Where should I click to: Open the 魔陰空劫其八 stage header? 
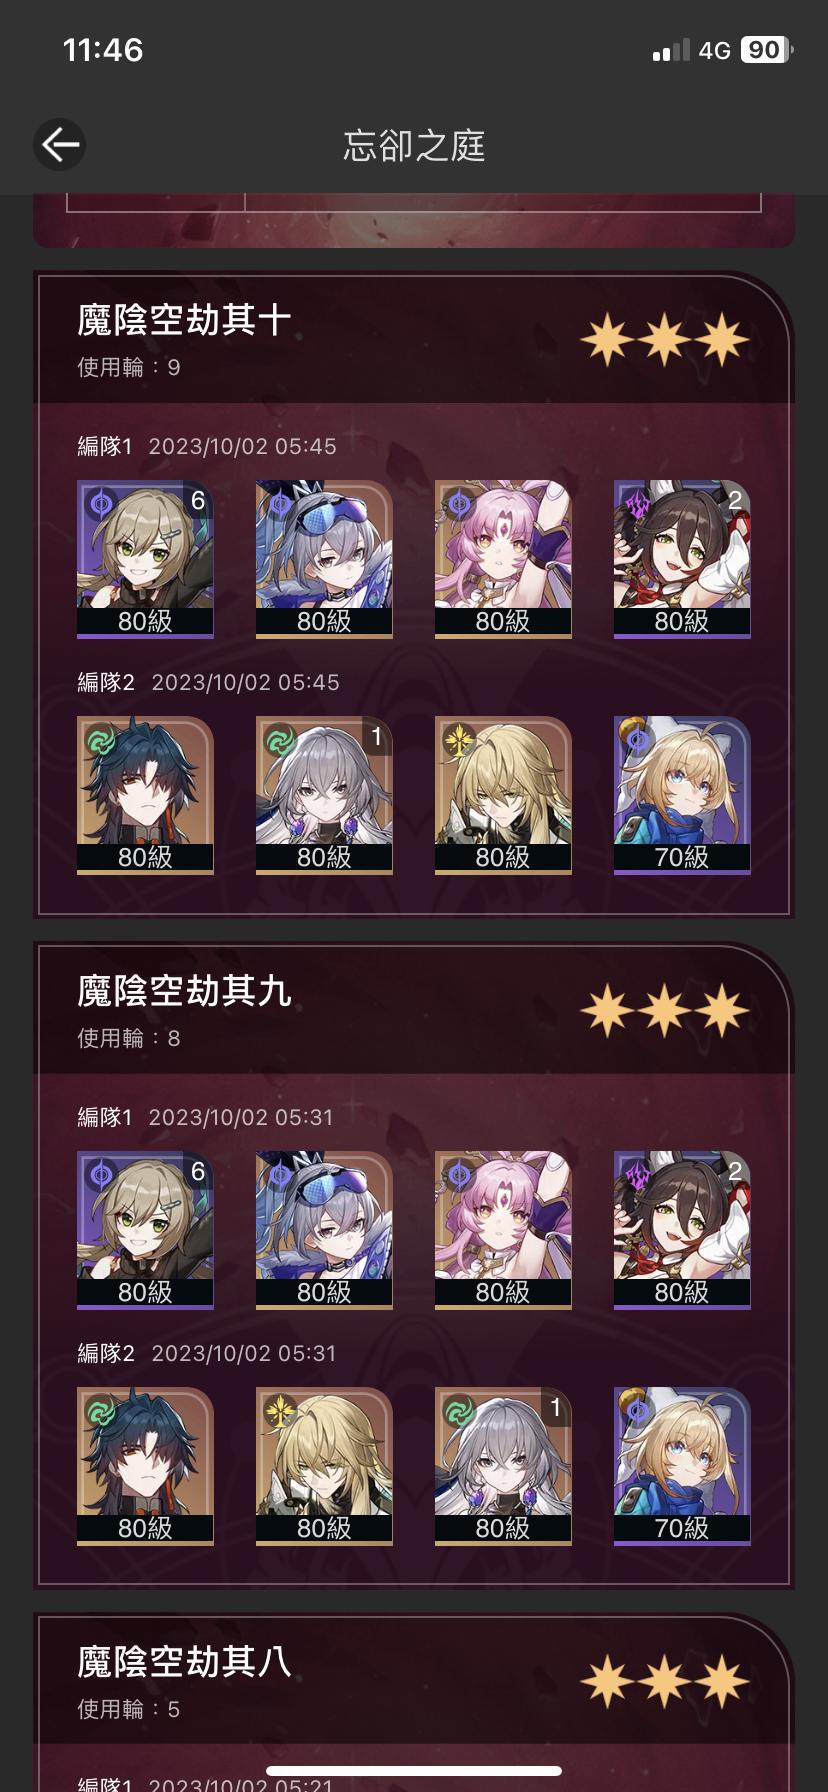[x=413, y=1680]
